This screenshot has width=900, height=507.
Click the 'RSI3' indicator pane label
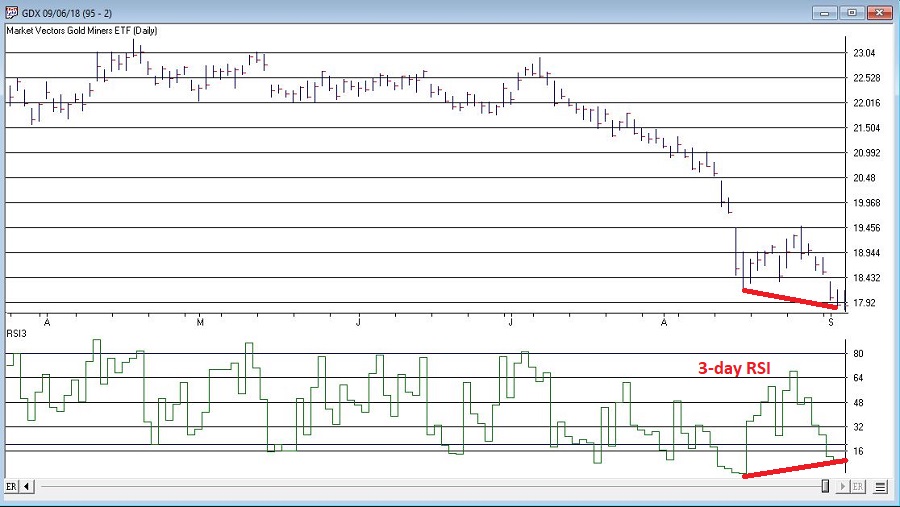[17, 333]
